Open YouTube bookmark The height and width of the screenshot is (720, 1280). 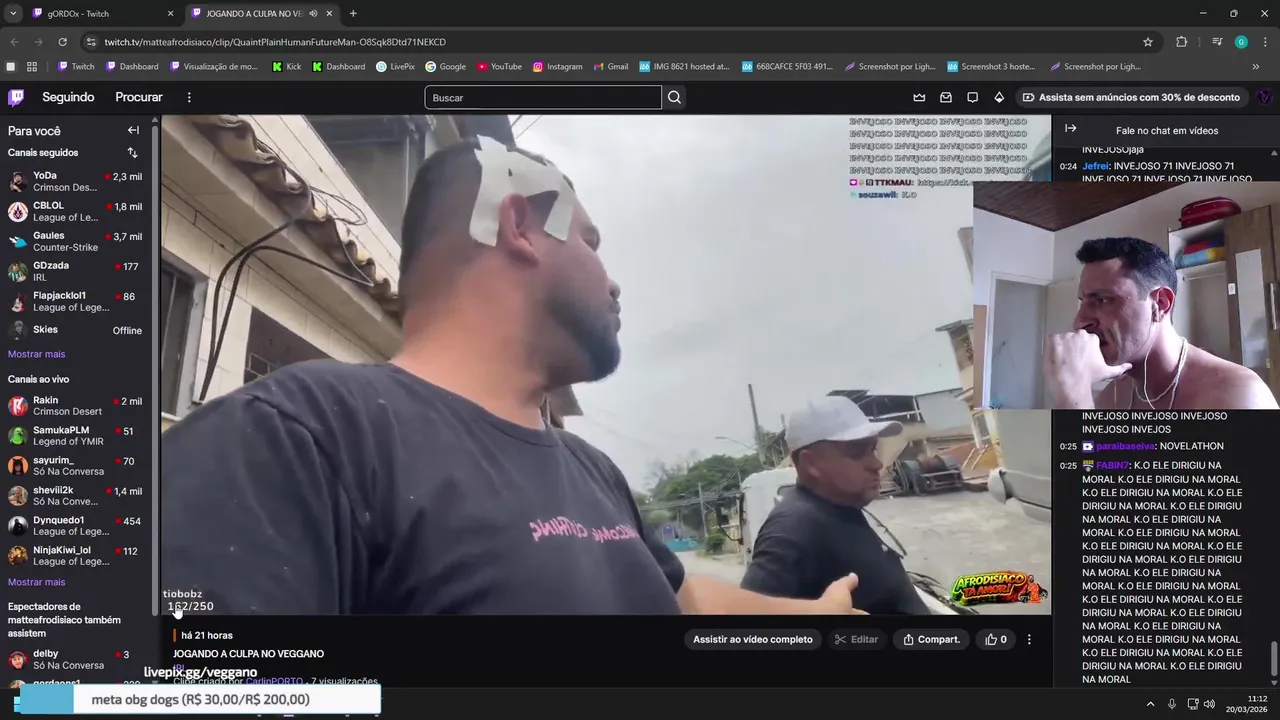tap(499, 67)
